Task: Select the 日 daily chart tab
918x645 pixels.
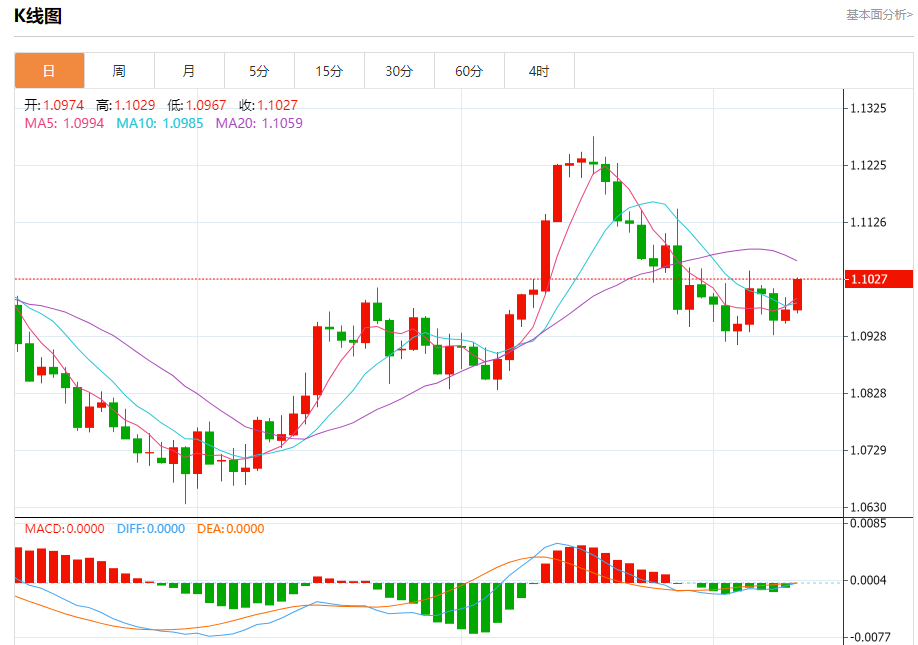Action: tap(49, 71)
